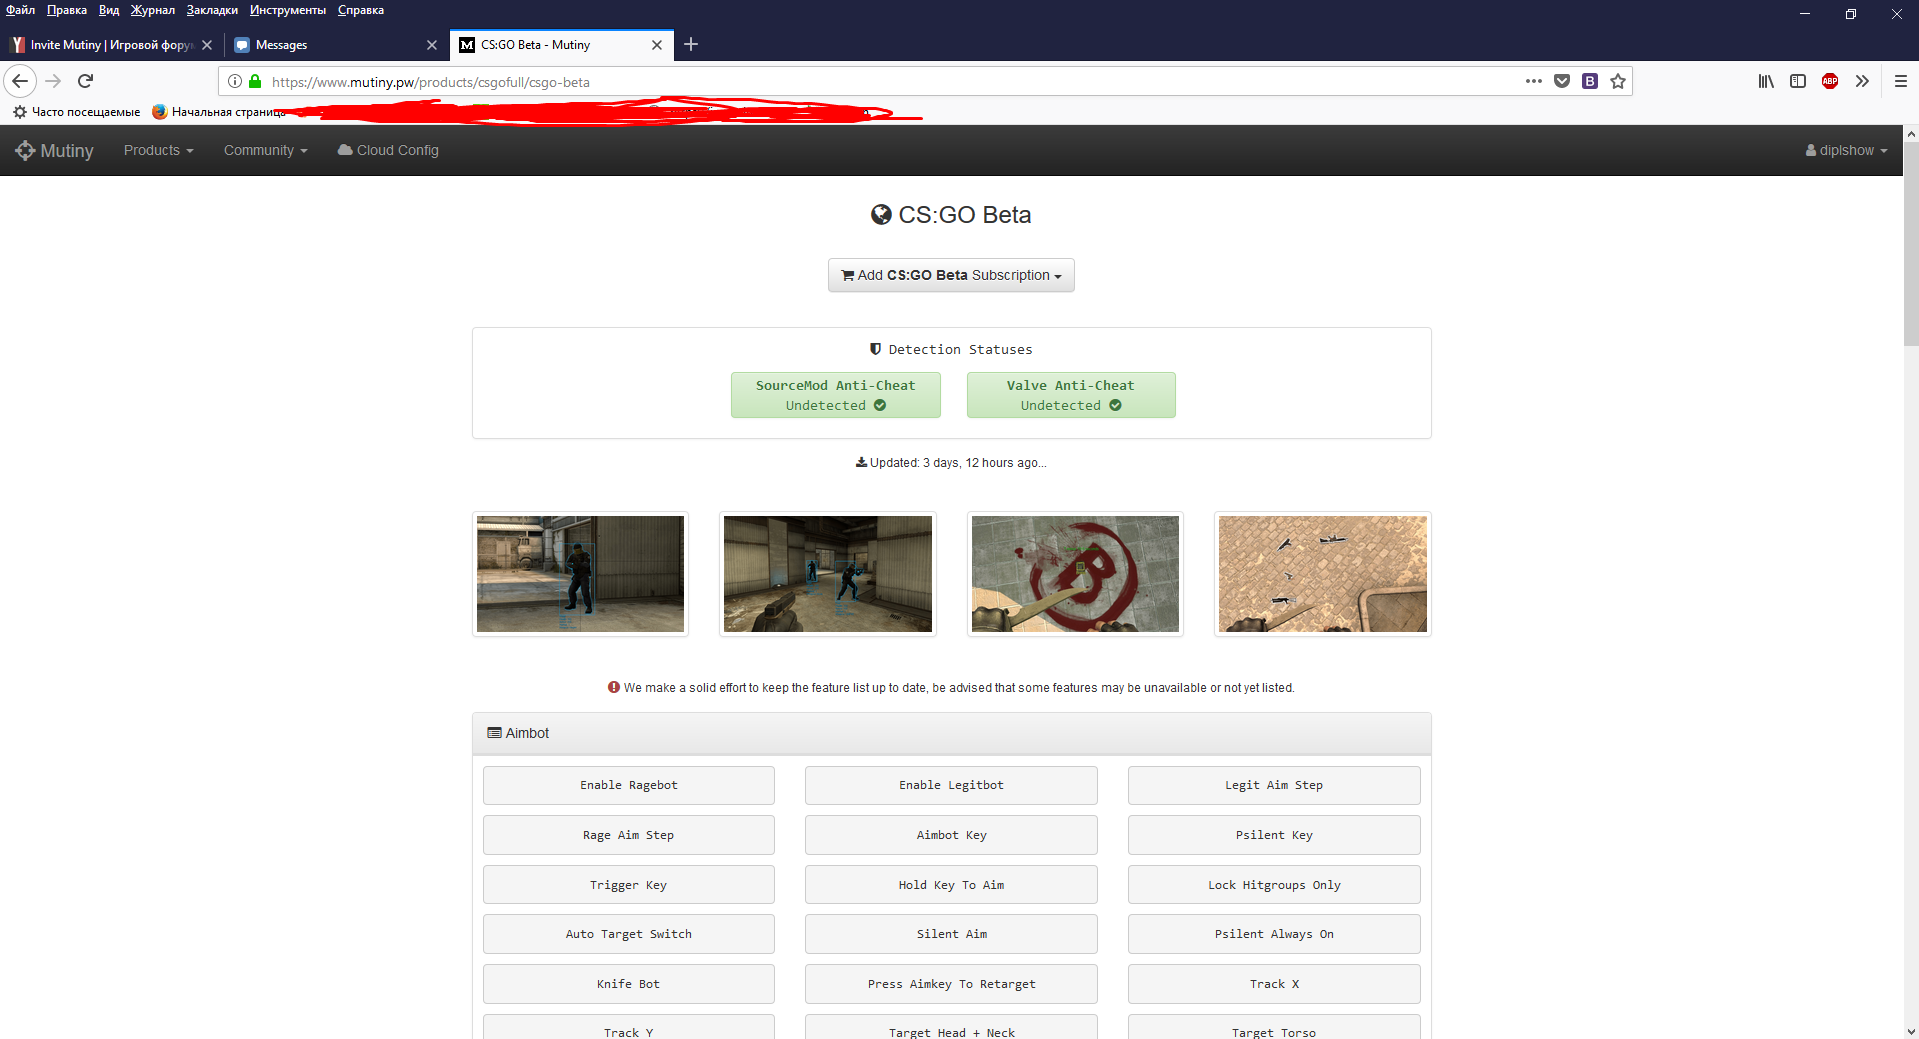Open the Add CS:GO Beta Subscription dropdown
This screenshot has width=1919, height=1039.
[x=951, y=275]
